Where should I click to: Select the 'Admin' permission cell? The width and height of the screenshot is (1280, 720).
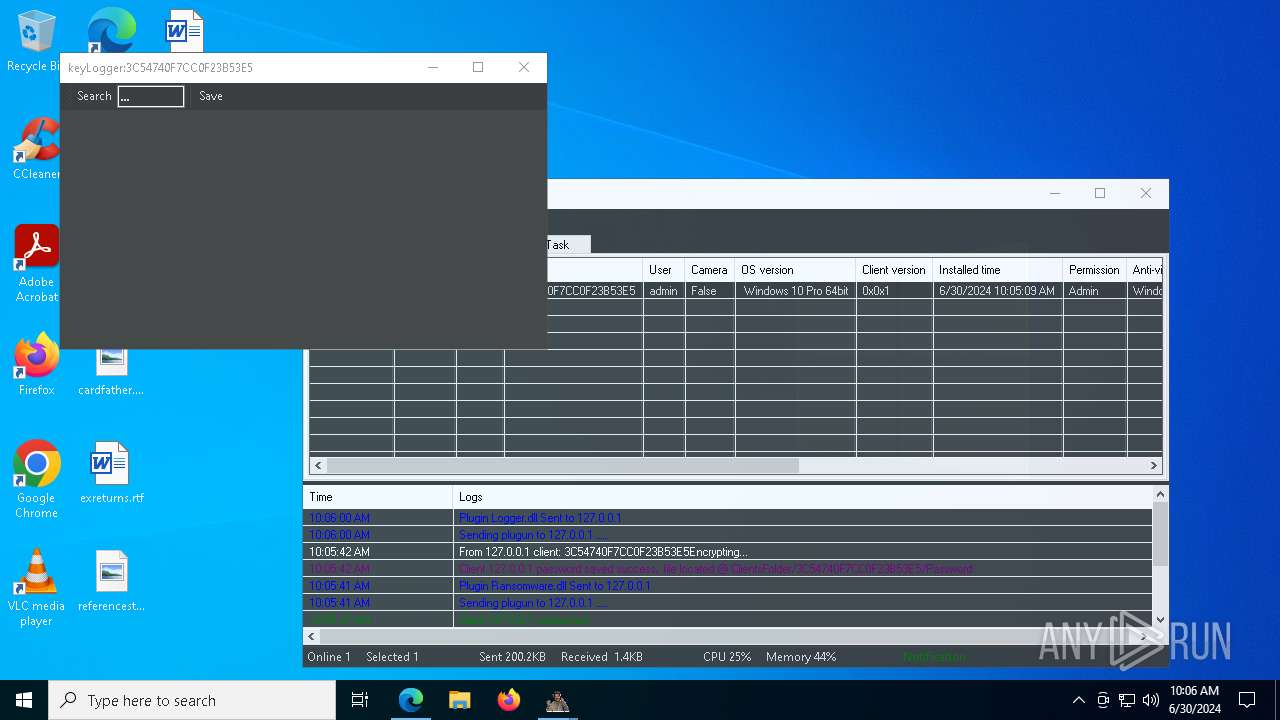[x=1095, y=291]
